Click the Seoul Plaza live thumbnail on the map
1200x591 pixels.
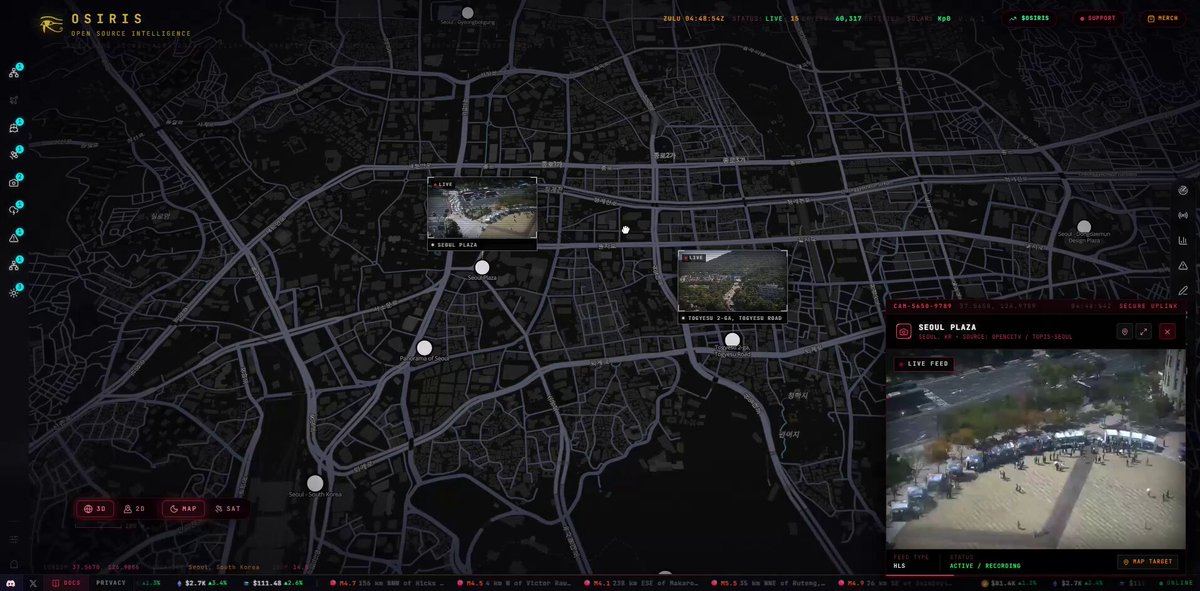point(482,209)
